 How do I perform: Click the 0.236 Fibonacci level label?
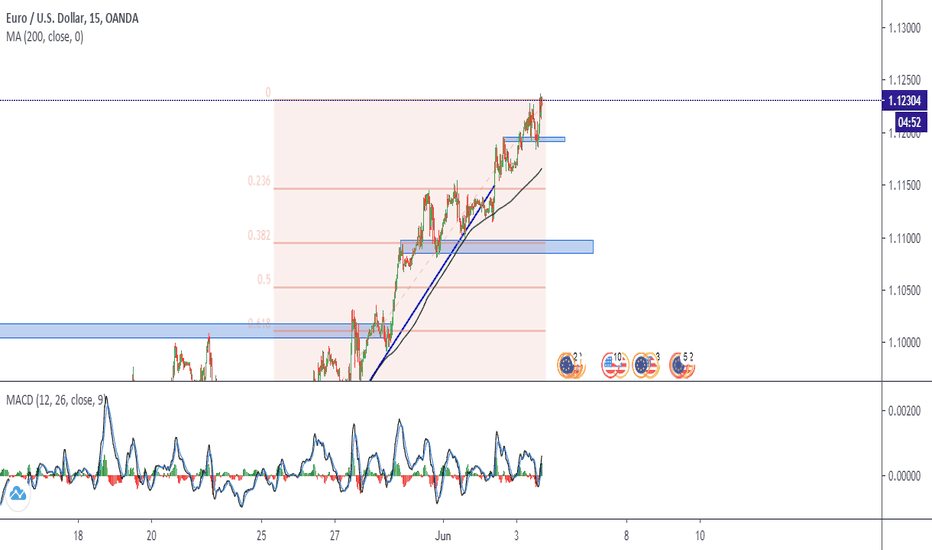[259, 181]
